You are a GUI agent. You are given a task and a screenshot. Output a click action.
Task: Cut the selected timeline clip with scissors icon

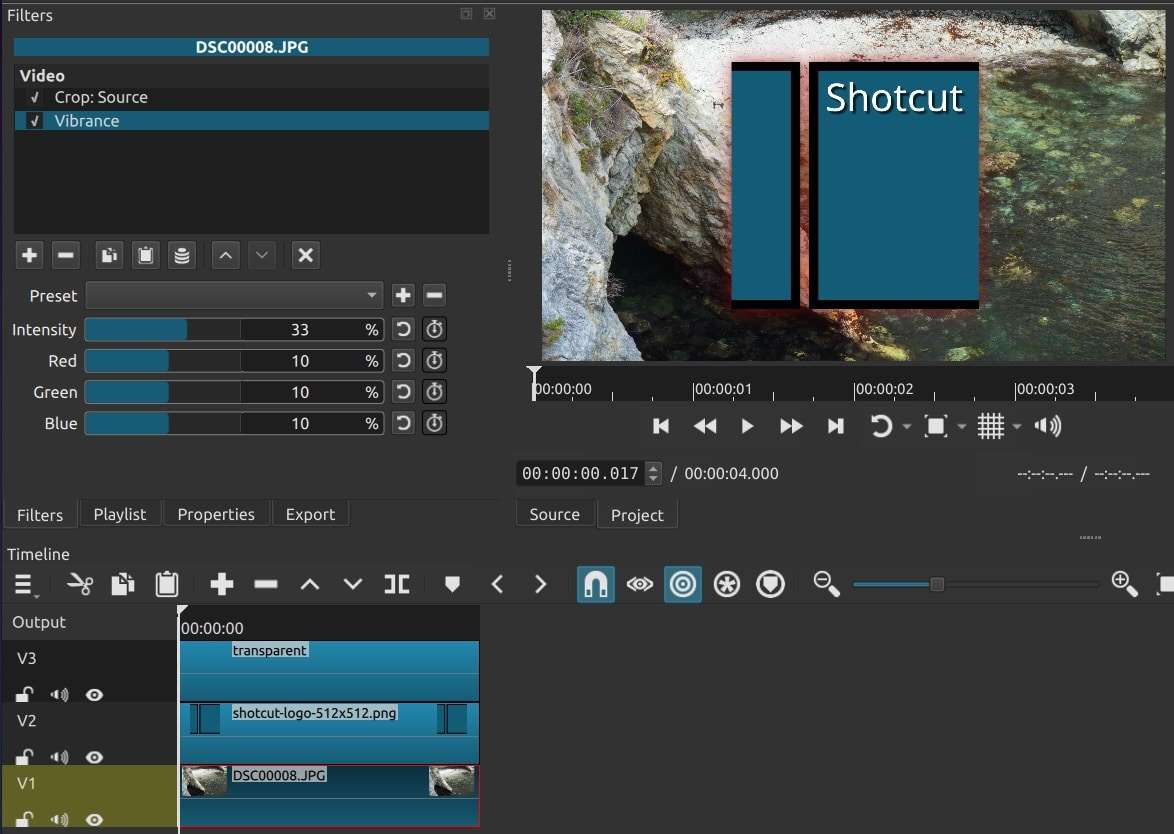tap(79, 584)
